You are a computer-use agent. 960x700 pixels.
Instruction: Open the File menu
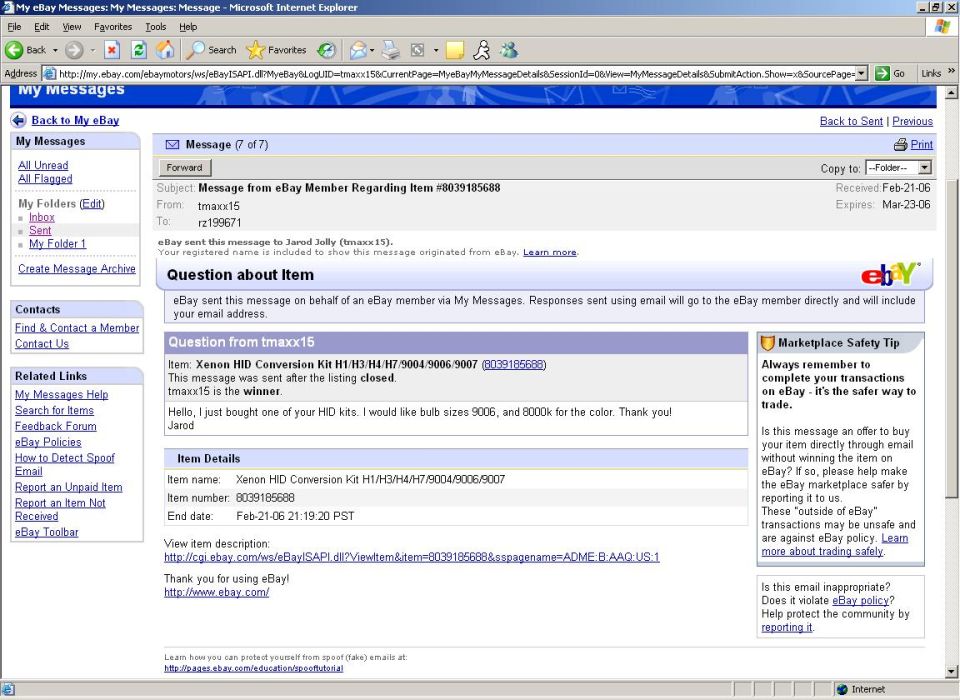(14, 27)
